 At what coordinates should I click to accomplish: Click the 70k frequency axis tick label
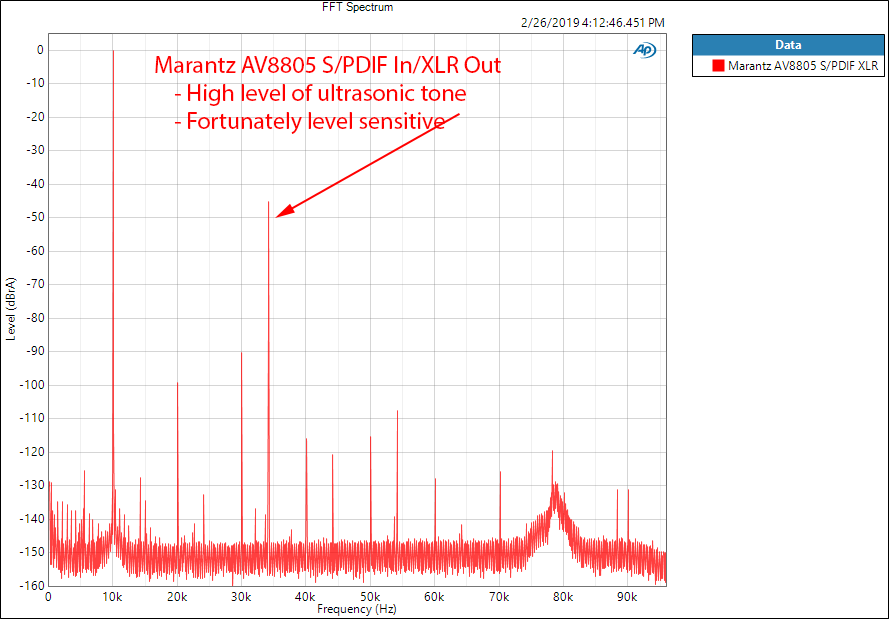point(499,597)
